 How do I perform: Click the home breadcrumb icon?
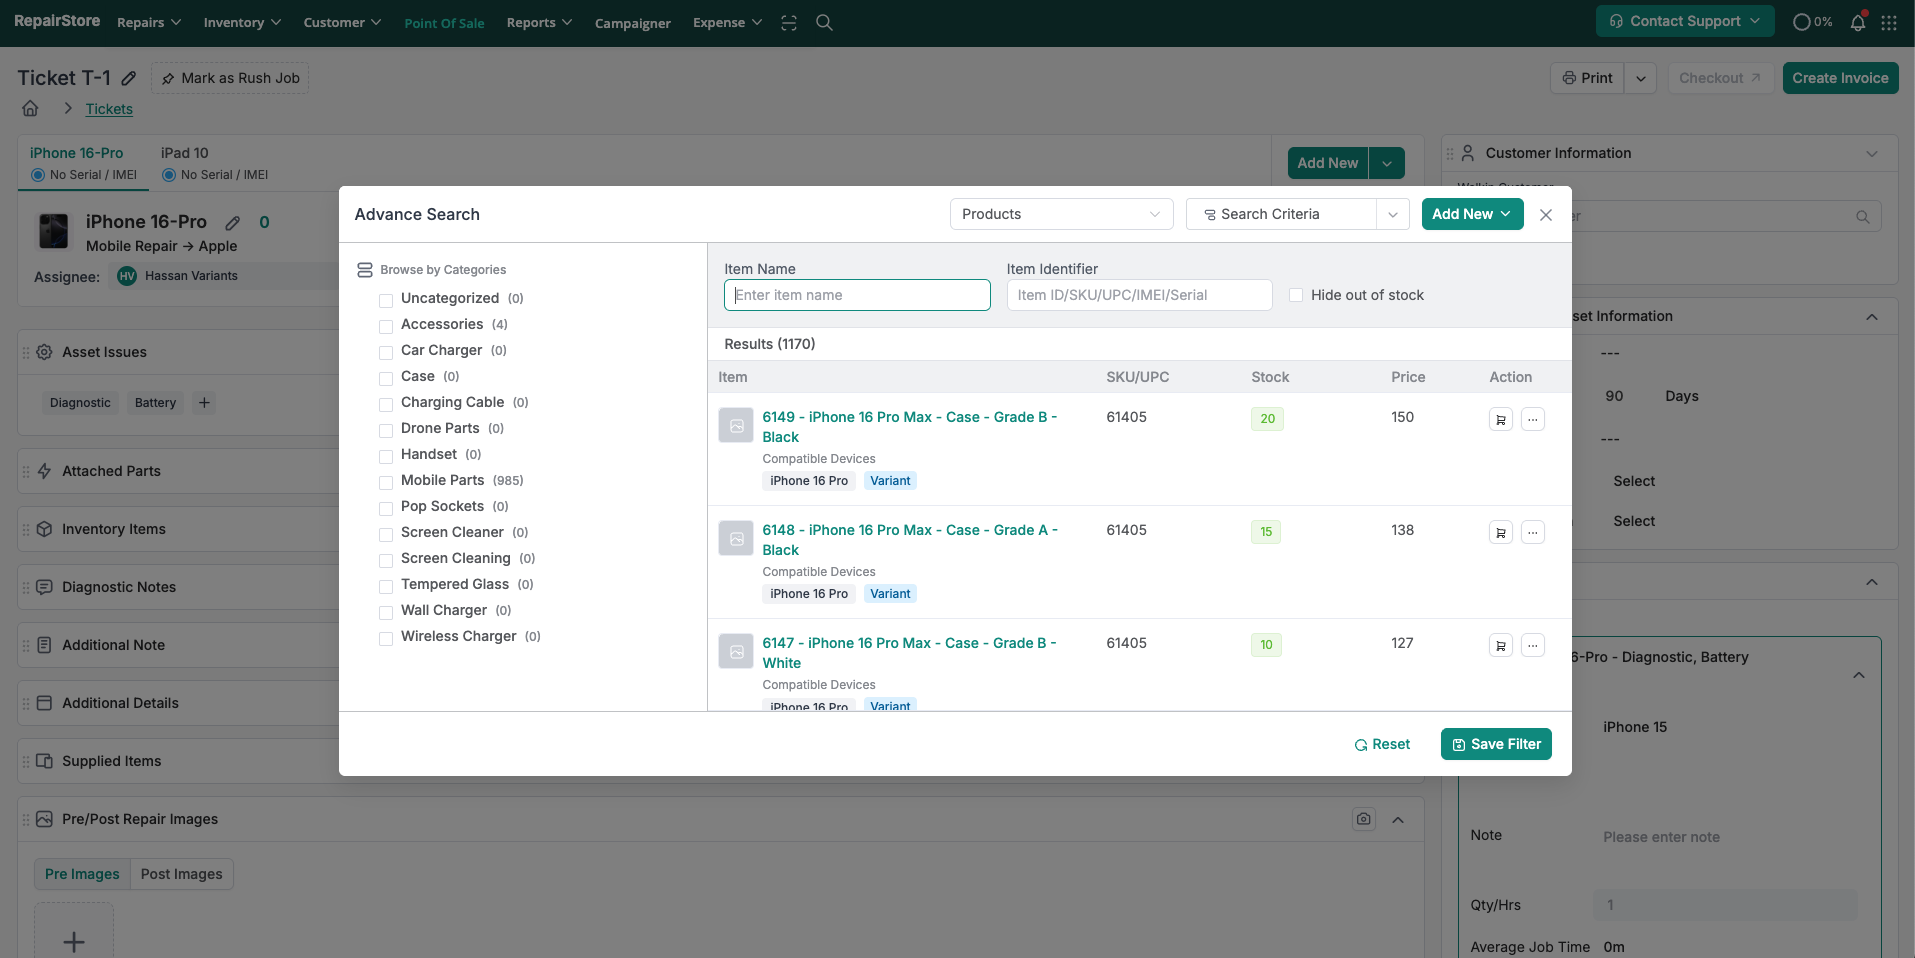(x=30, y=109)
